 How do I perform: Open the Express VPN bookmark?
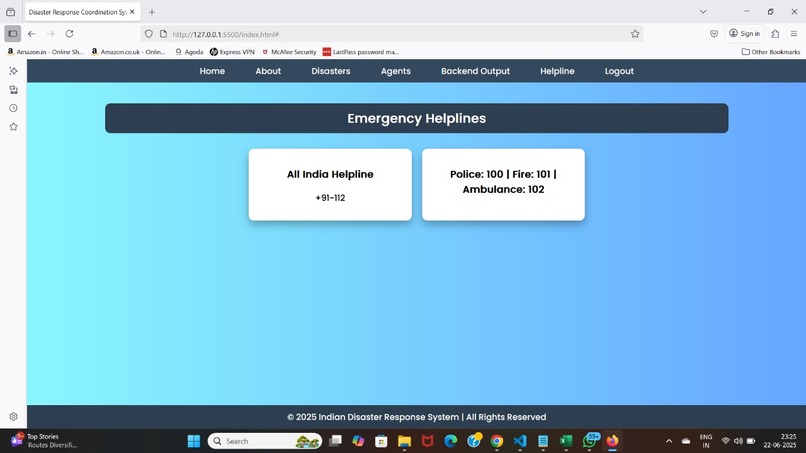[232, 52]
